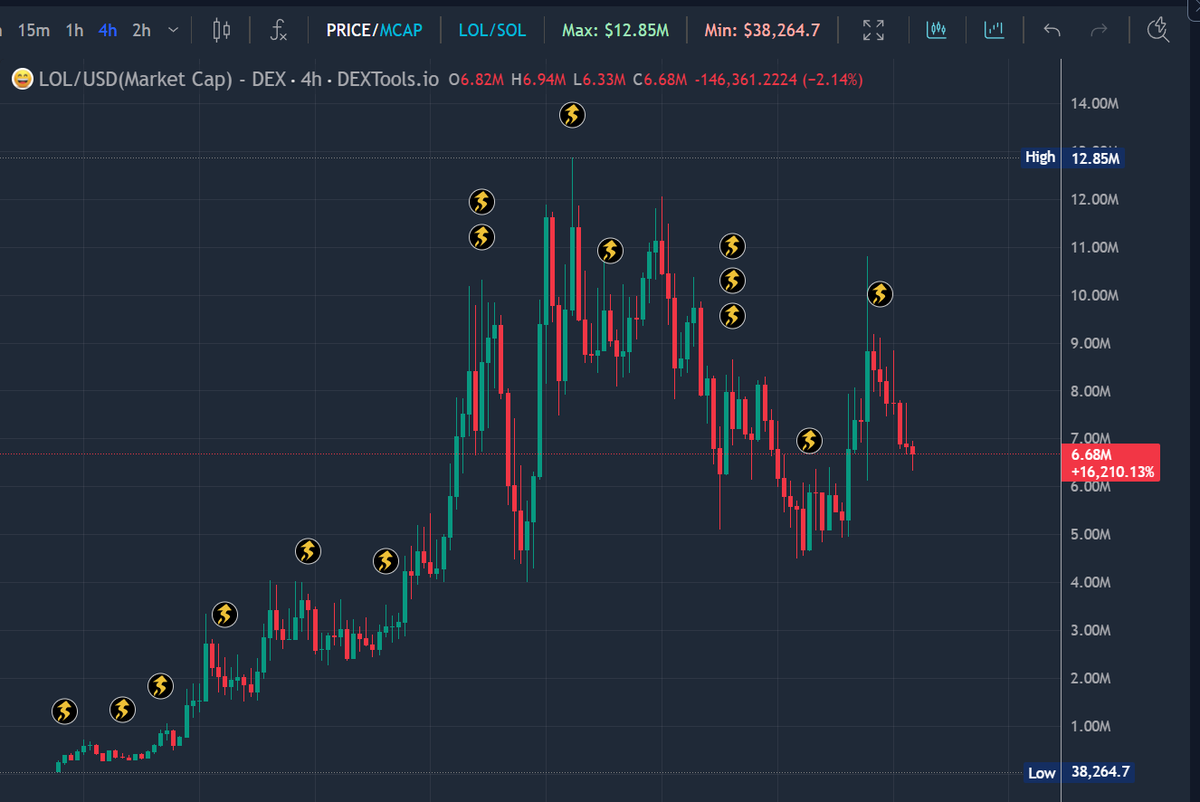Click the first lightning marker at the chart start
Image resolution: width=1200 pixels, height=802 pixels.
64,711
